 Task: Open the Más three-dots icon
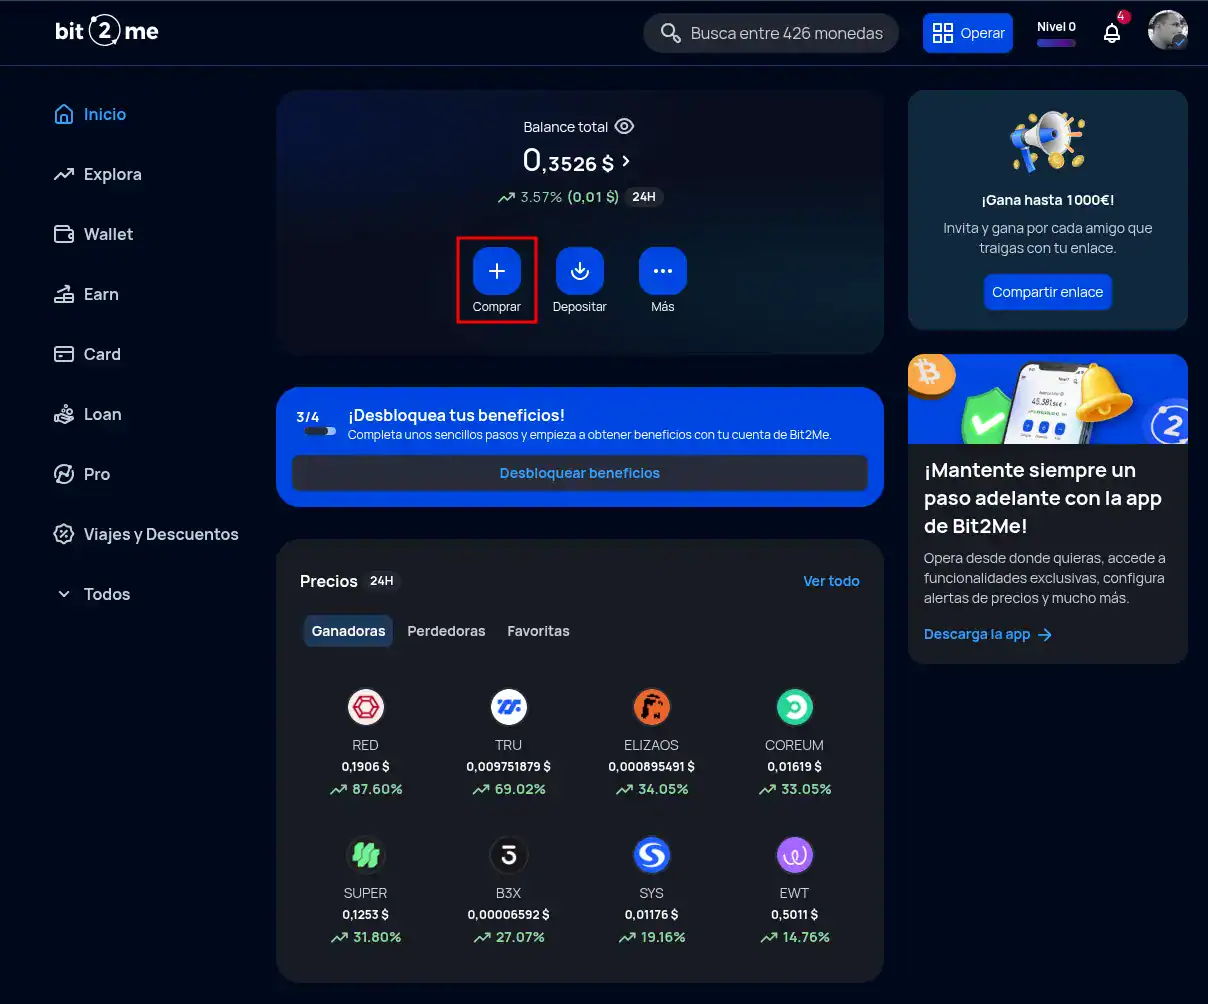coord(663,271)
